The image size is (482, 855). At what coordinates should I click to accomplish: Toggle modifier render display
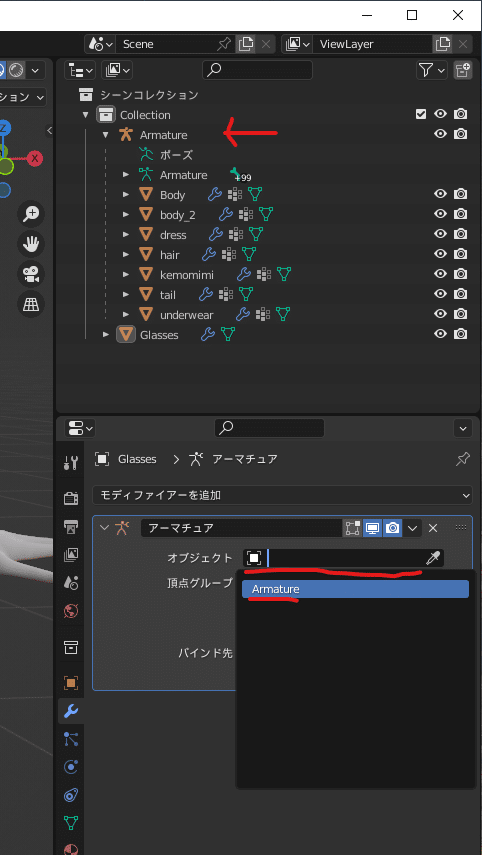[x=393, y=528]
